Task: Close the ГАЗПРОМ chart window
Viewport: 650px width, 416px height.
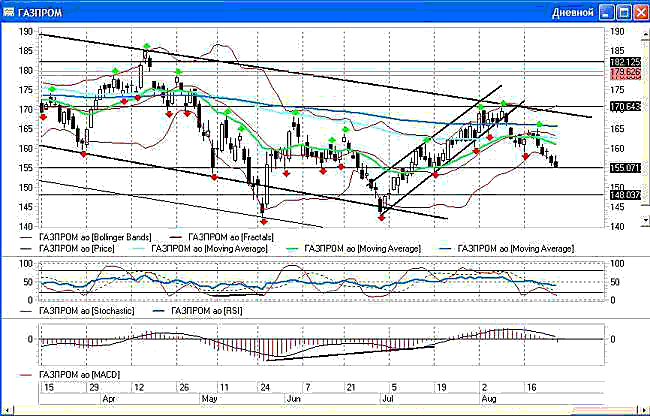Action: click(x=640, y=12)
